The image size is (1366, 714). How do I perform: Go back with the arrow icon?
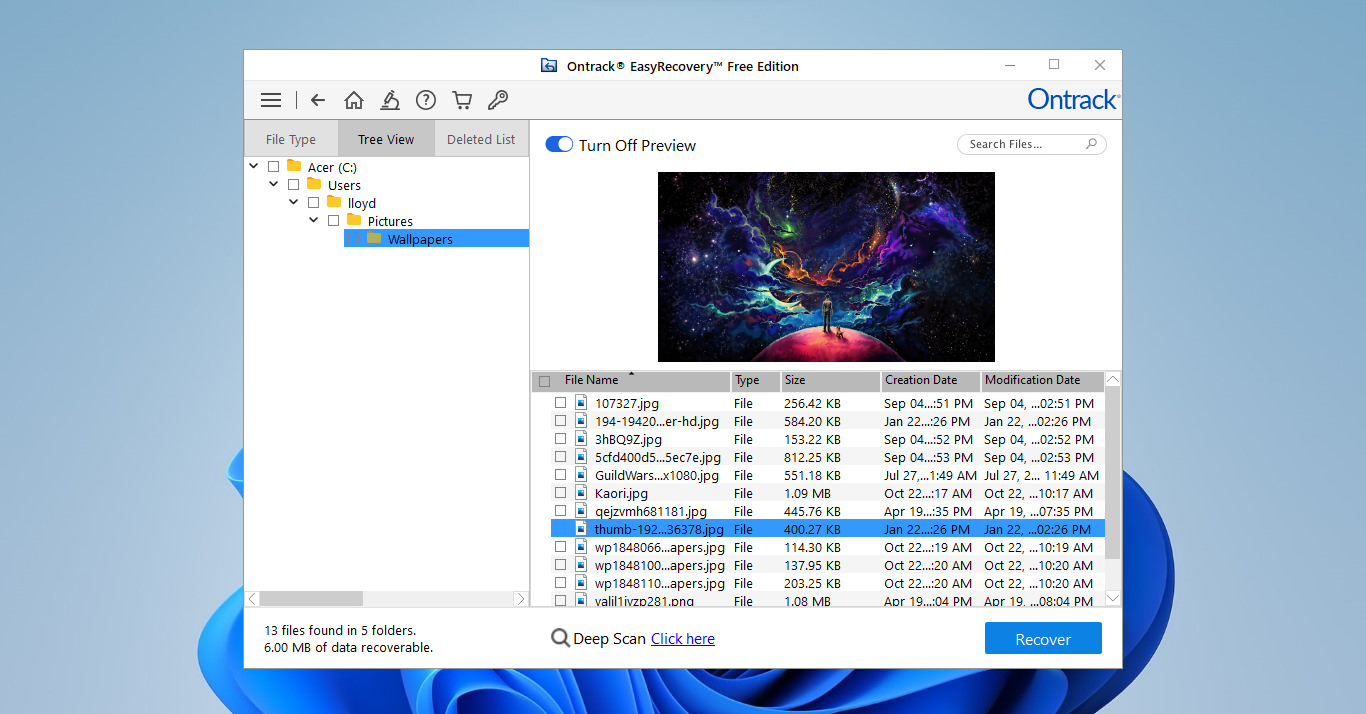click(x=318, y=100)
